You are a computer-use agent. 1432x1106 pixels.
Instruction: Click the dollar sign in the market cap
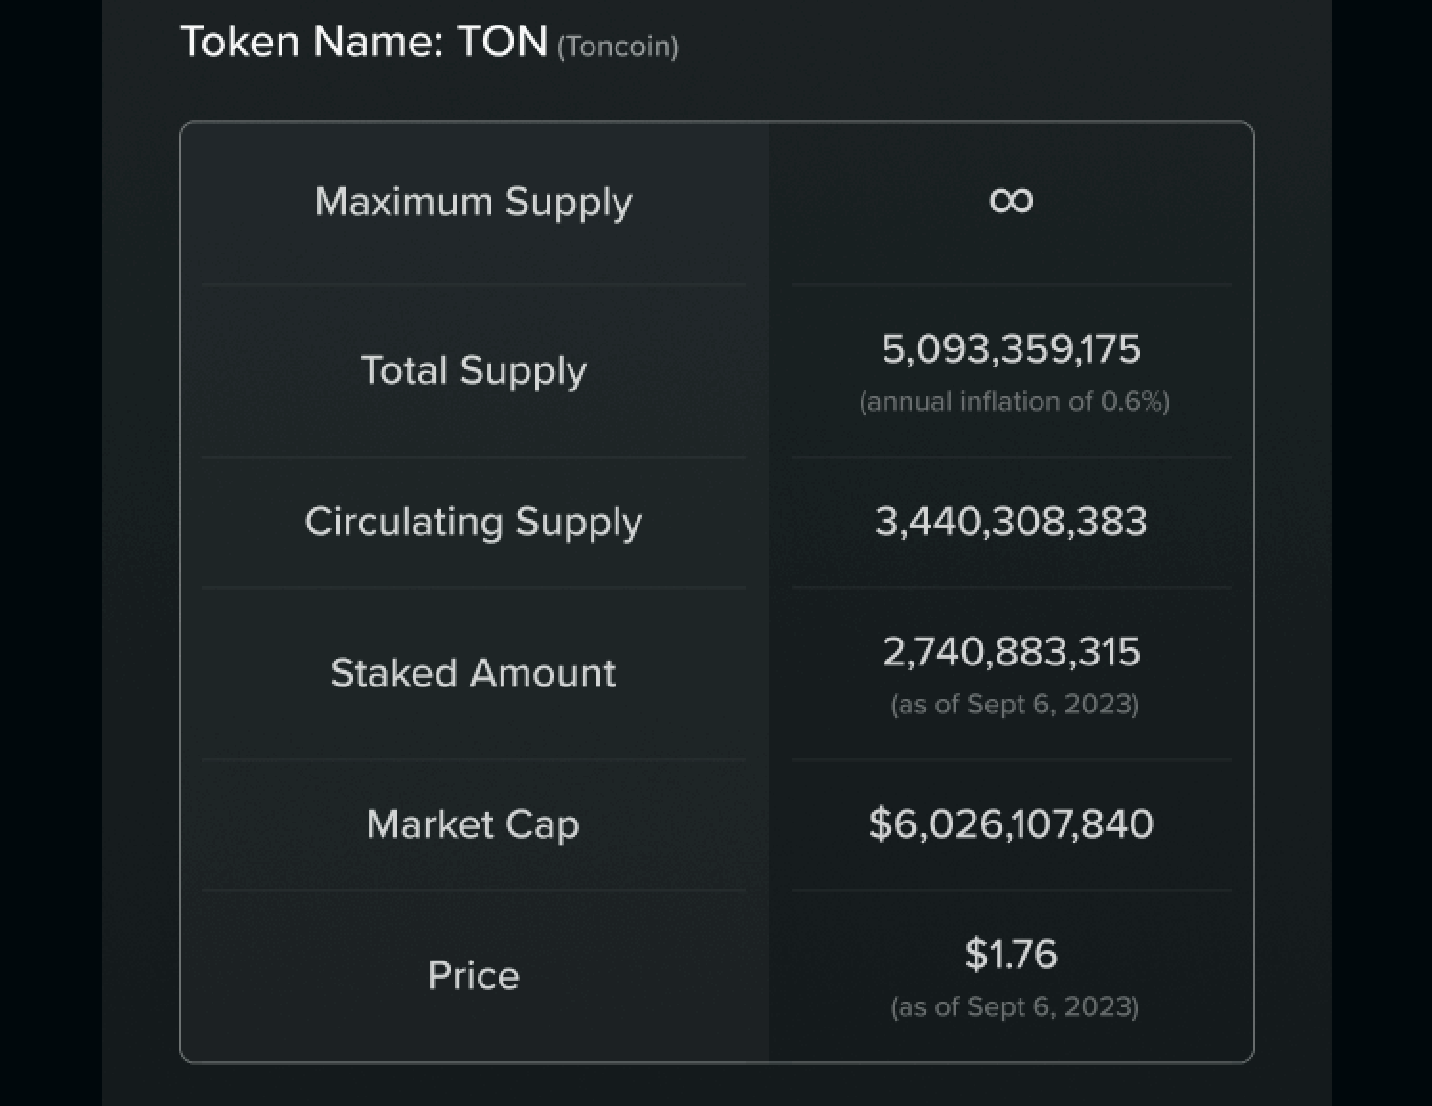click(x=879, y=824)
